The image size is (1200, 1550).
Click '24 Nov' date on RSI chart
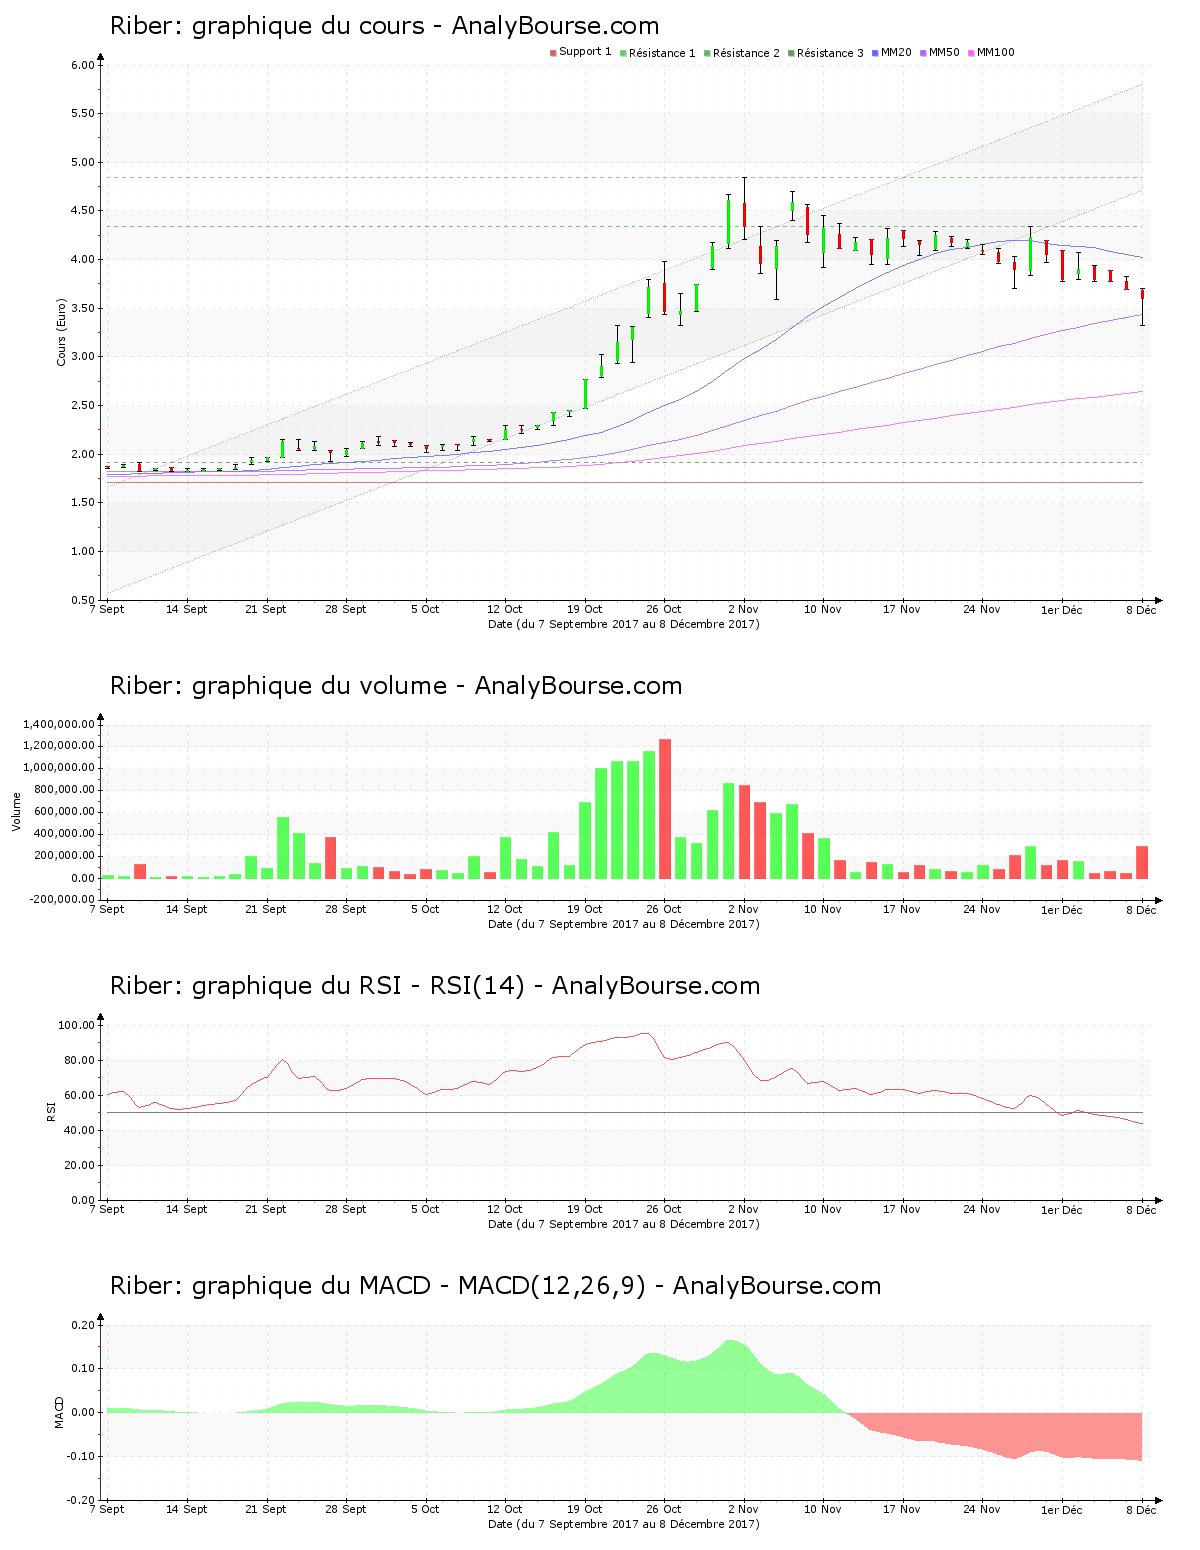coord(982,1209)
